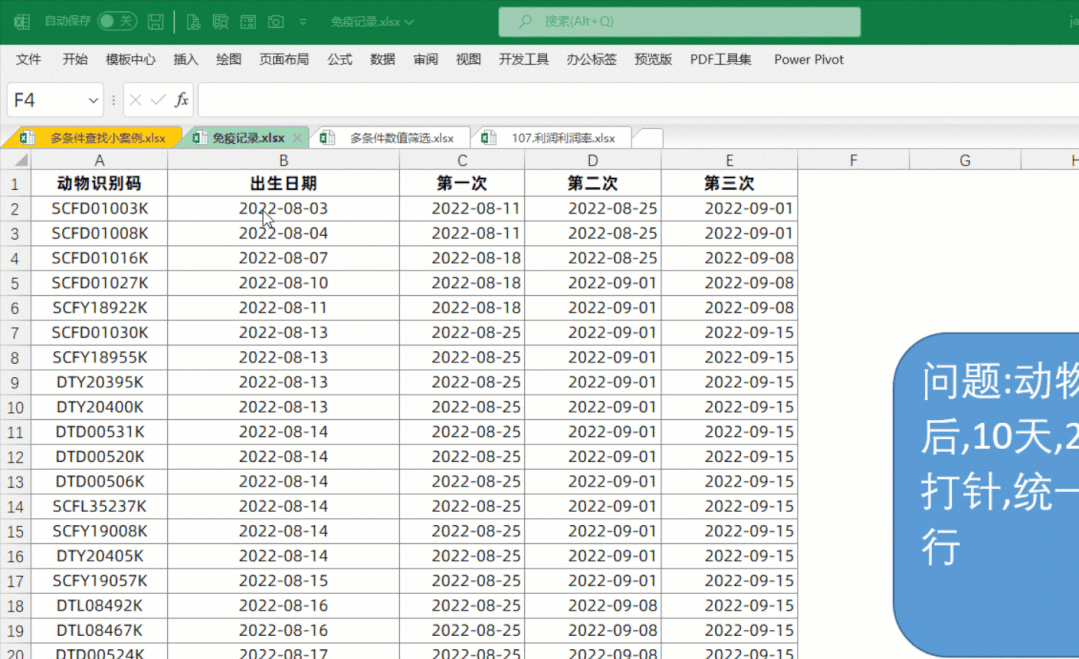Click the 第三次 header cell
This screenshot has width=1079, height=659.
[729, 183]
